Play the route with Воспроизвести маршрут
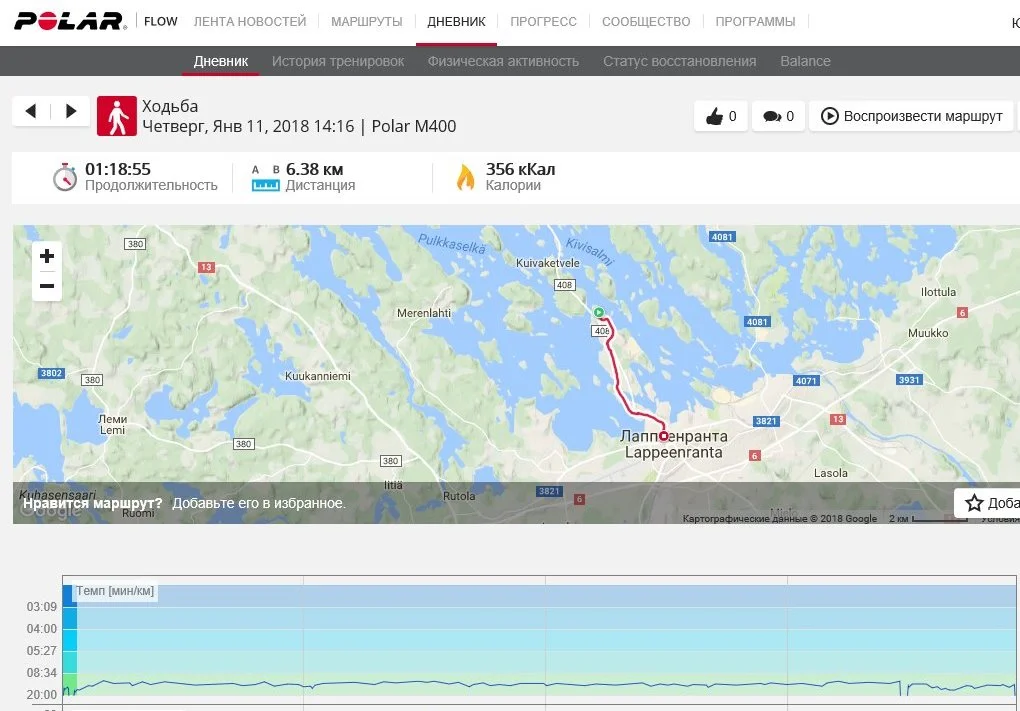1020x711 pixels. click(x=911, y=116)
